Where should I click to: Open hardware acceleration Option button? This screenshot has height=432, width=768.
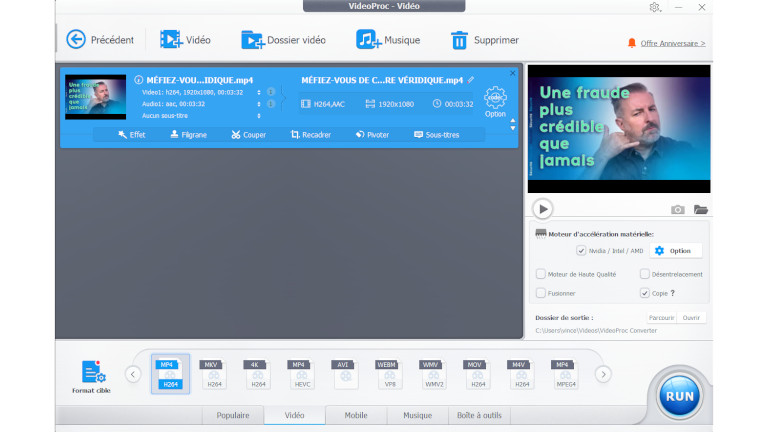[x=675, y=251]
